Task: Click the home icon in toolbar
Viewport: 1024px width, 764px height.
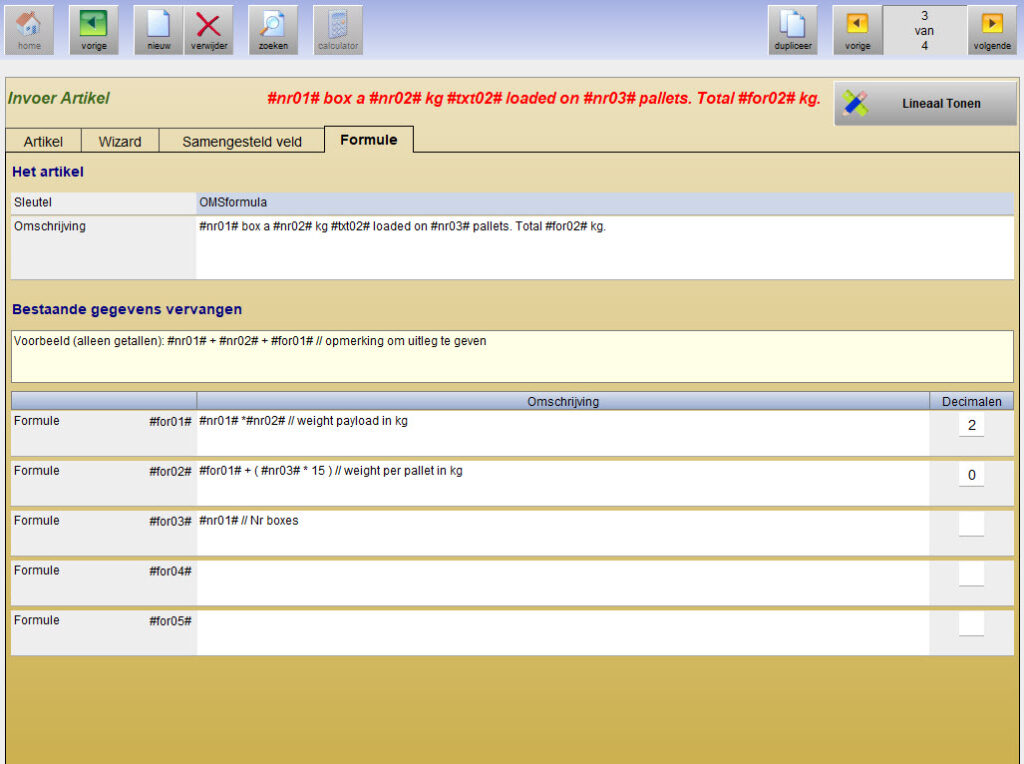Action: coord(29,29)
